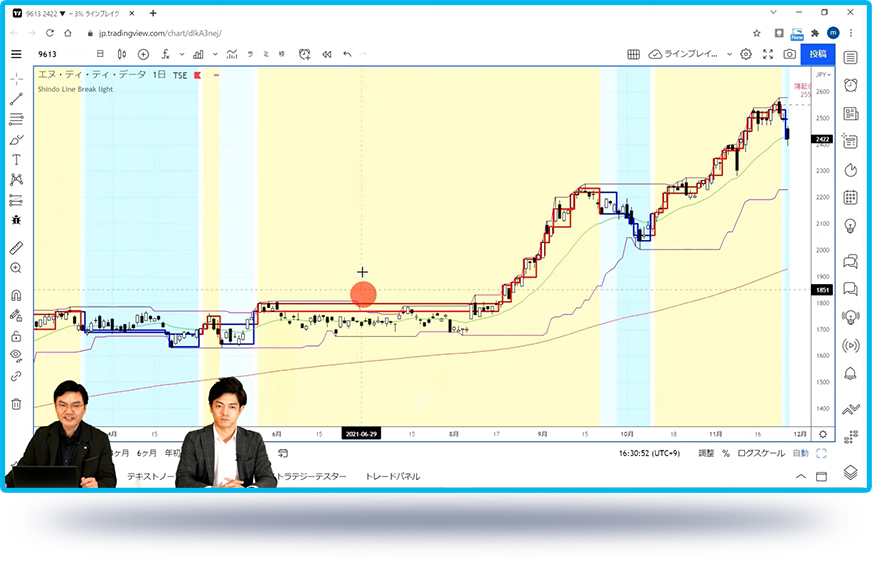Viewport: 872px width, 561px height.
Task: Open the order panel zigzag icon
Action: point(850,410)
